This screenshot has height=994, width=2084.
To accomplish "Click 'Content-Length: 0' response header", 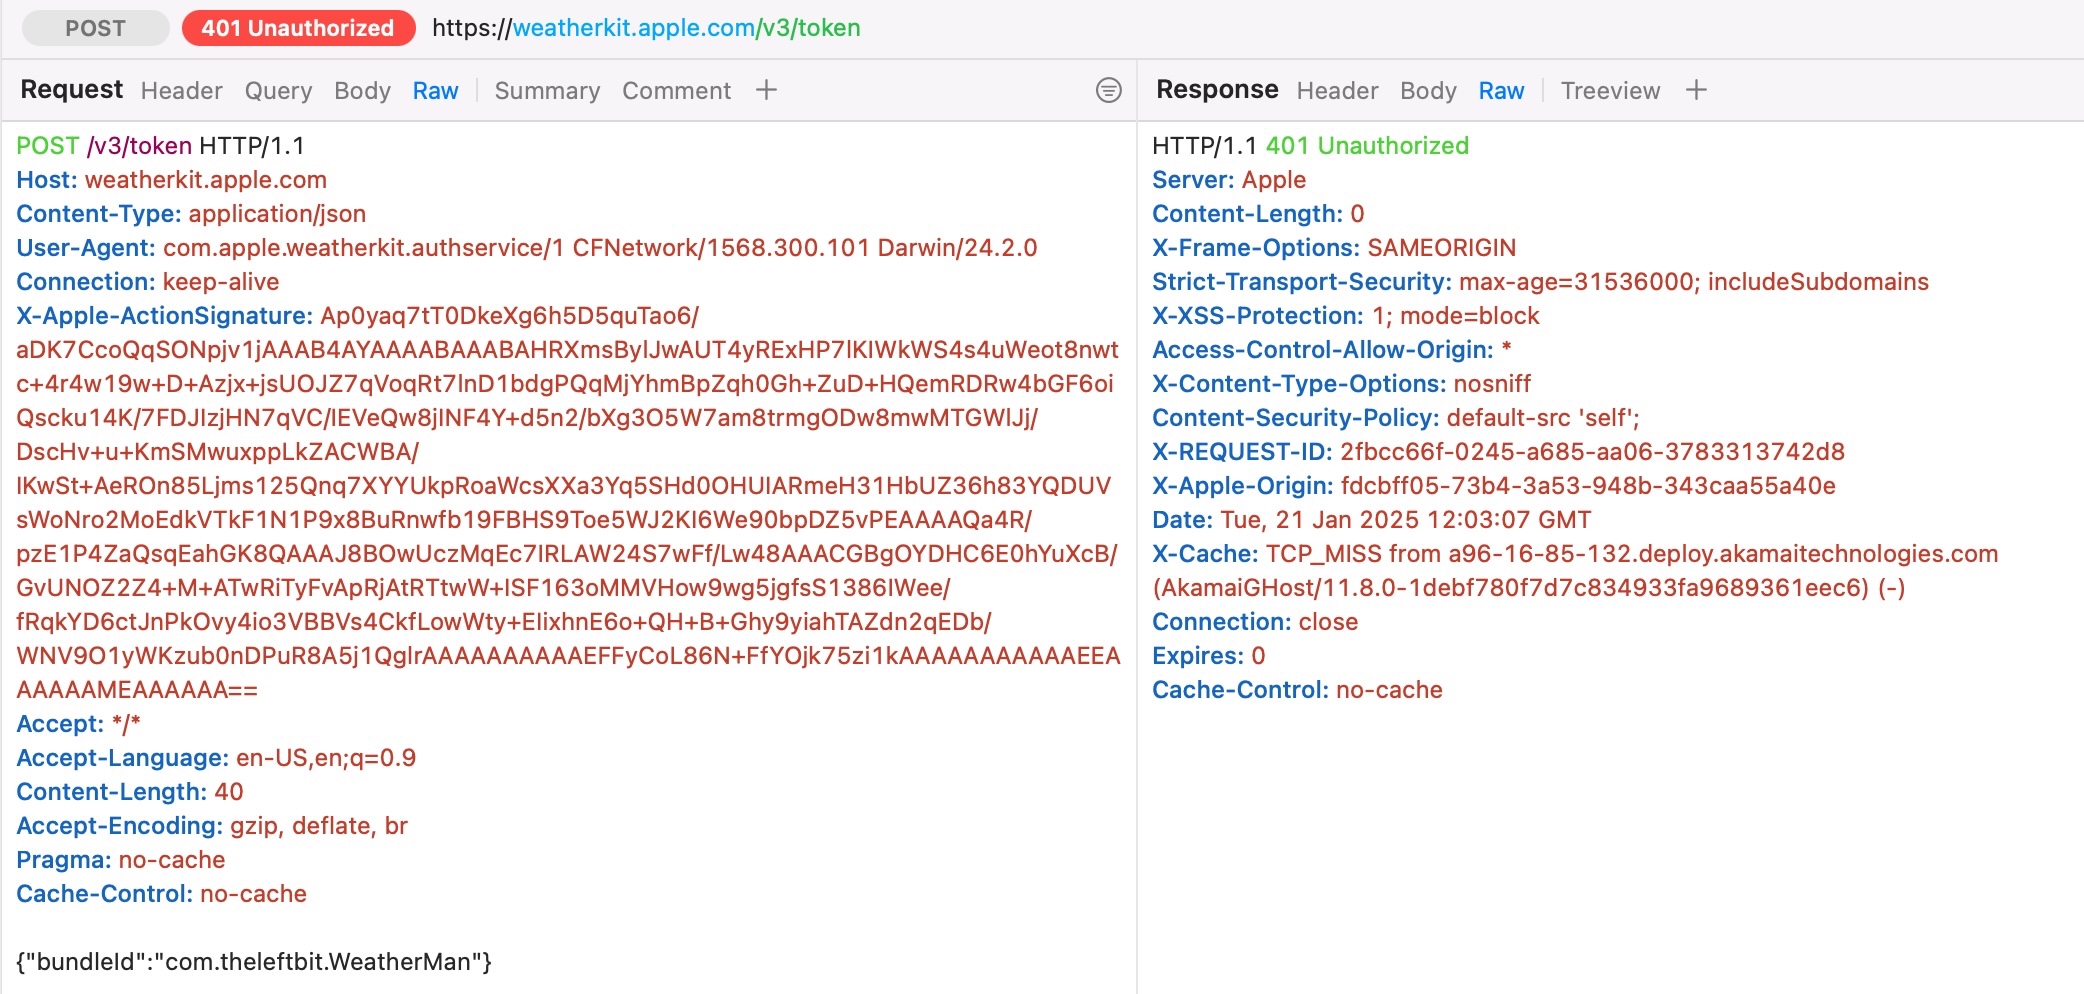I will click(x=1258, y=214).
